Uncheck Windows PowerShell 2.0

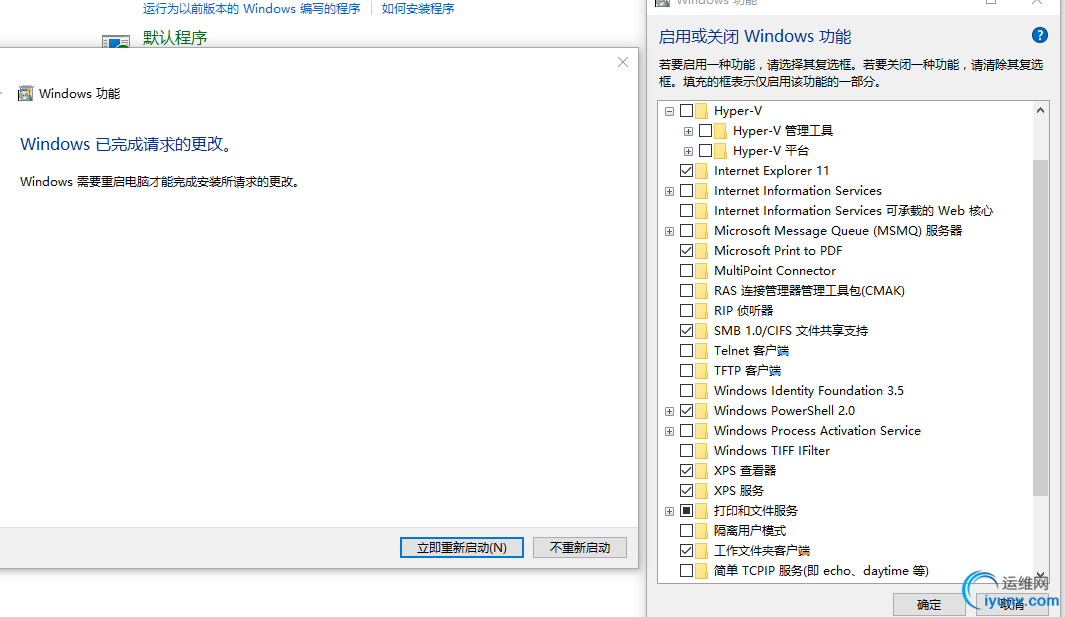coord(687,410)
